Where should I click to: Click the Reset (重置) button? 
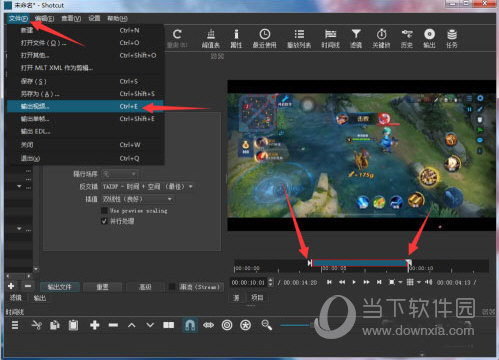point(102,287)
